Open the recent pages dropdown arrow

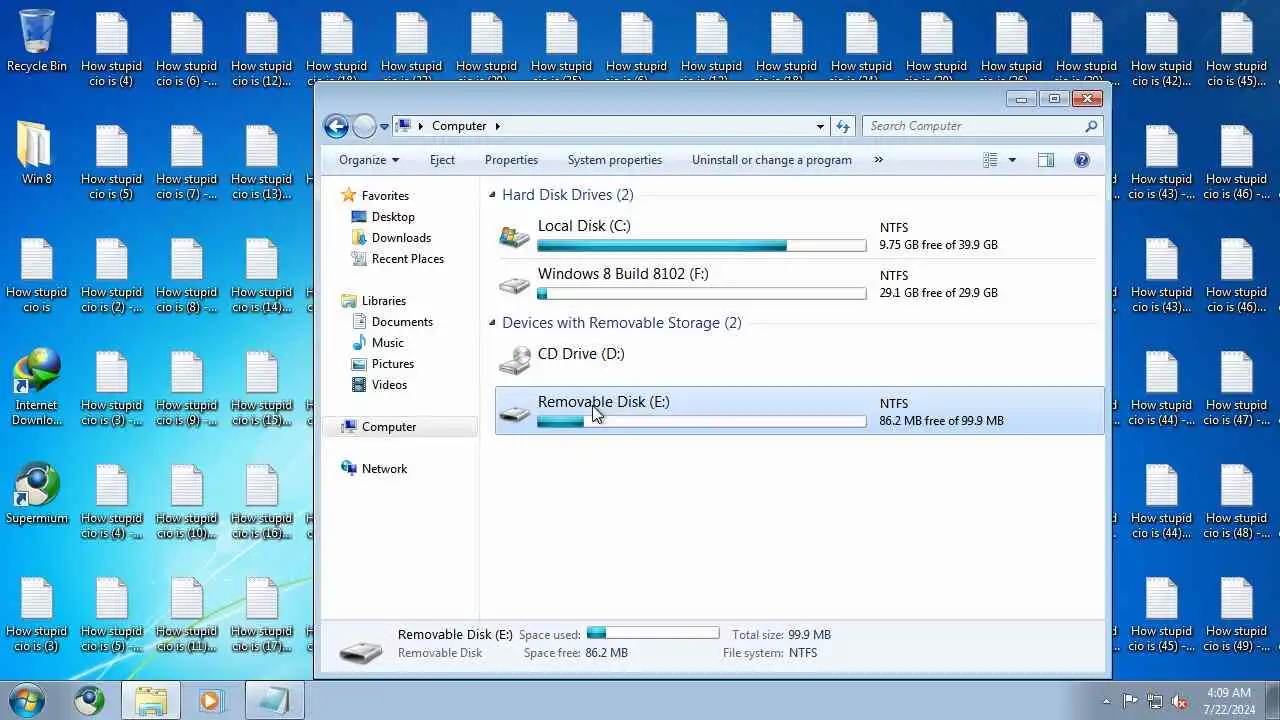pyautogui.click(x=384, y=127)
